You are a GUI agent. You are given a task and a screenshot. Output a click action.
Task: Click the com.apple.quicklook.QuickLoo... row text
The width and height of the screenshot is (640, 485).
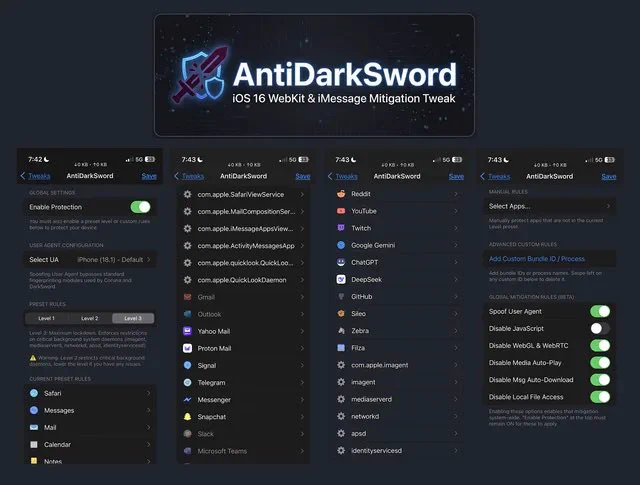pyautogui.click(x=245, y=263)
